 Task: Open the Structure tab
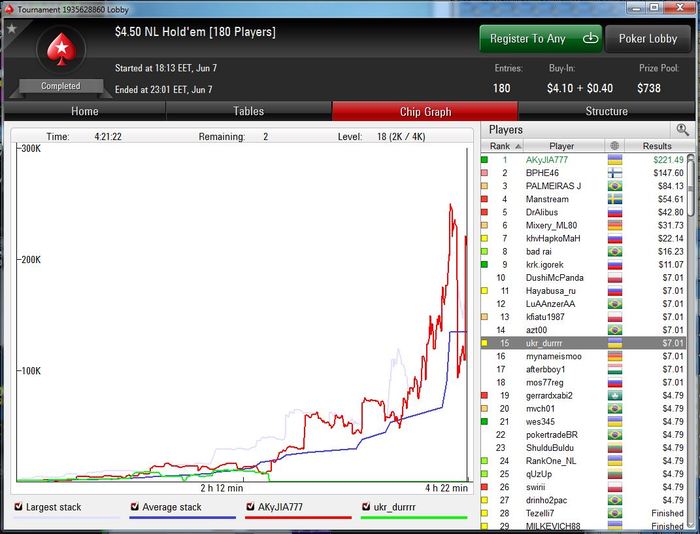point(606,111)
